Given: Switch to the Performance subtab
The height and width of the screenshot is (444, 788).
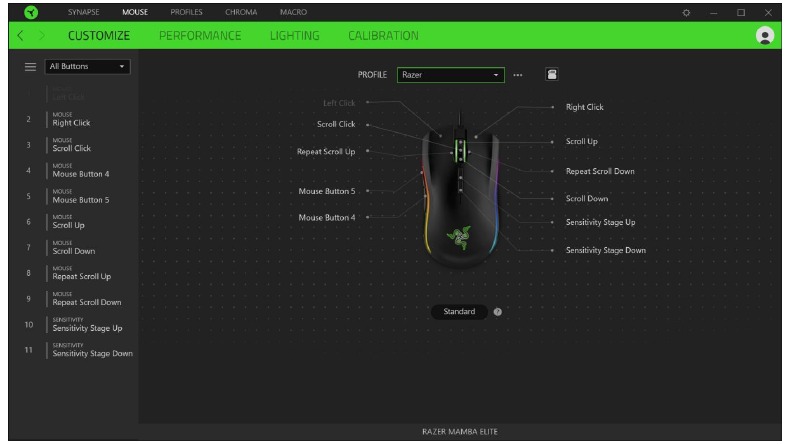Looking at the screenshot, I should tap(200, 36).
